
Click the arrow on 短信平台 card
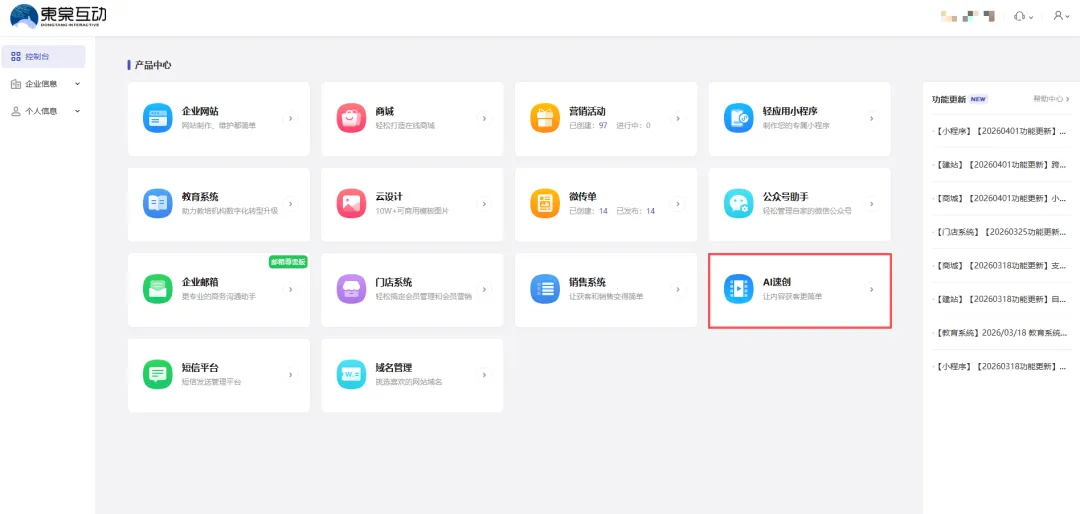(291, 375)
